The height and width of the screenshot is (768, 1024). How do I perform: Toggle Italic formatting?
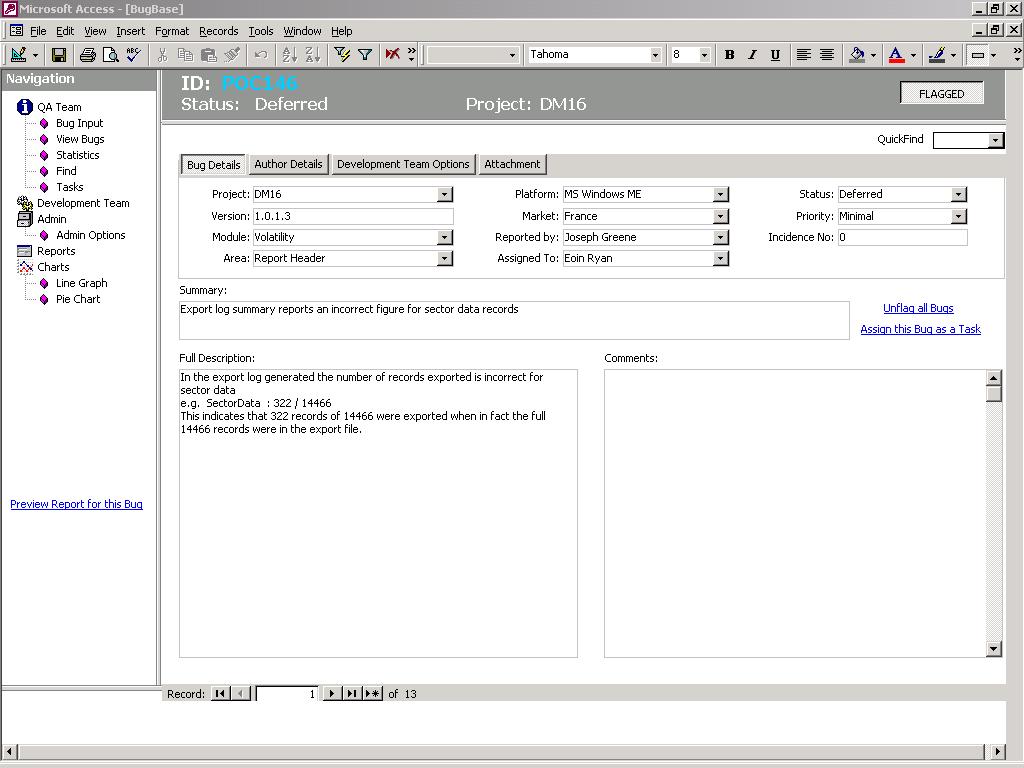[752, 55]
